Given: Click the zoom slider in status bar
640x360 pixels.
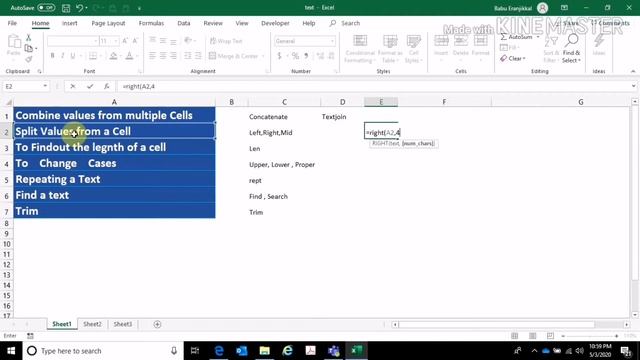Looking at the screenshot, I should pyautogui.click(x=590, y=336).
